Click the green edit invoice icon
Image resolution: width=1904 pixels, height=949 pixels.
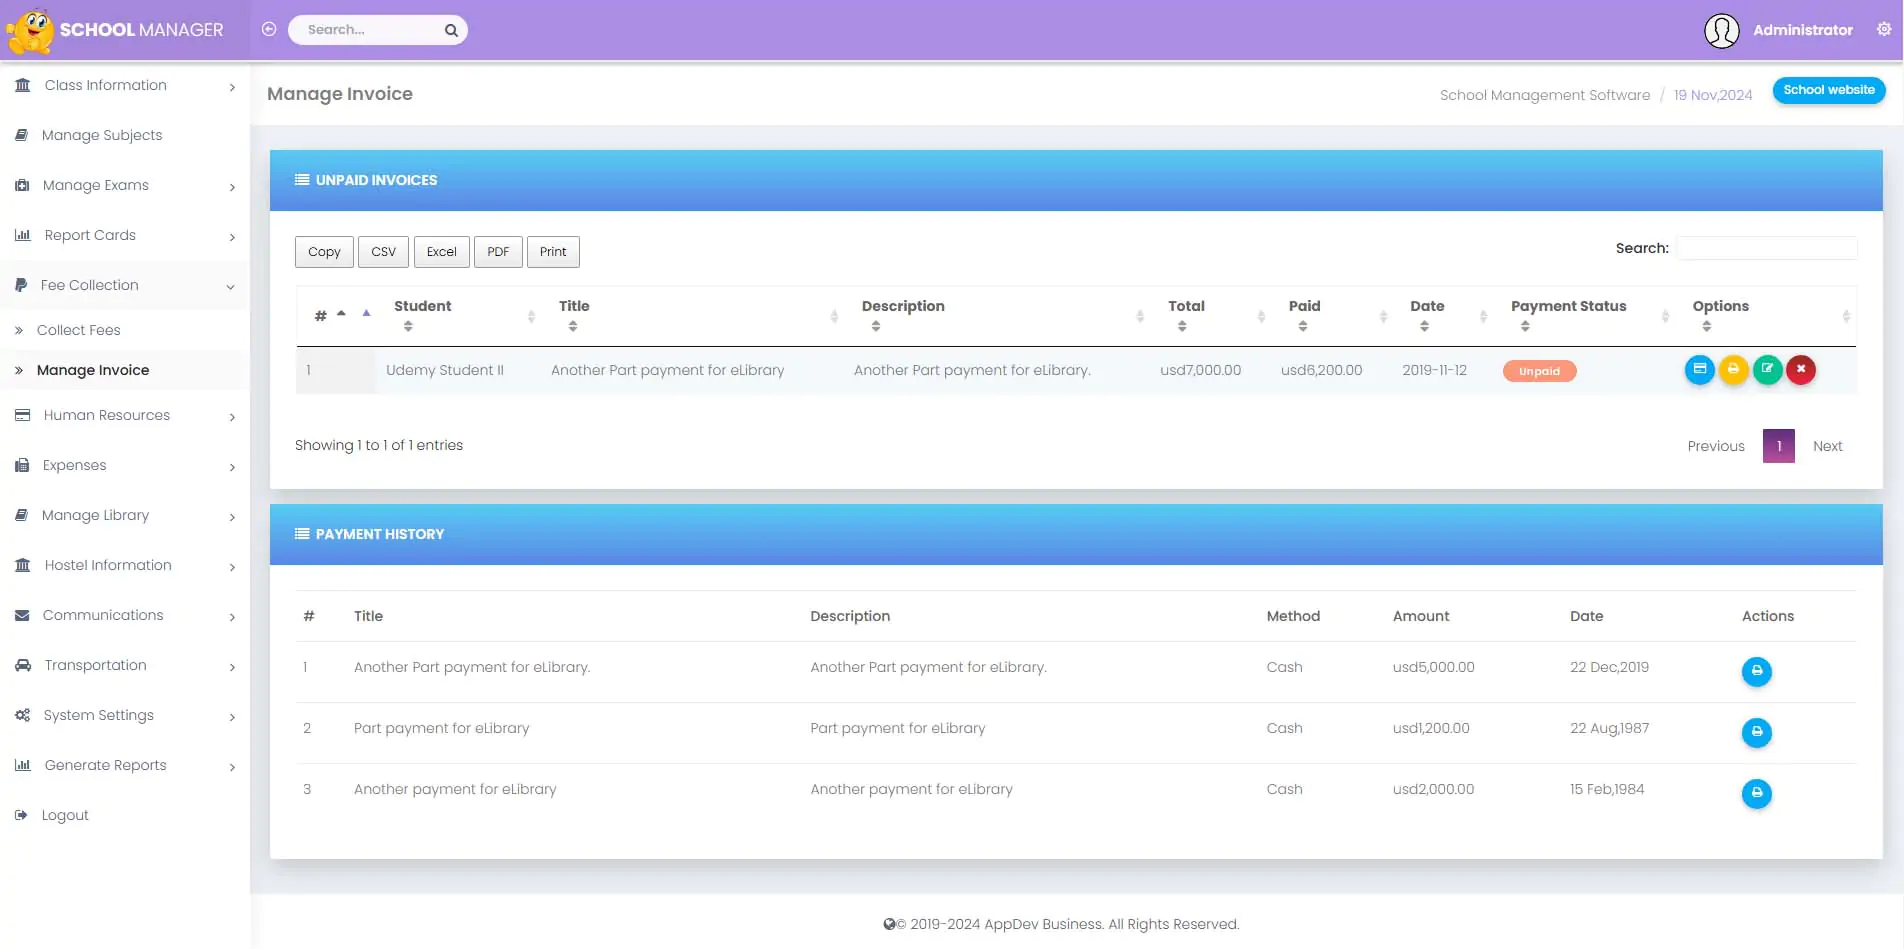click(1767, 370)
